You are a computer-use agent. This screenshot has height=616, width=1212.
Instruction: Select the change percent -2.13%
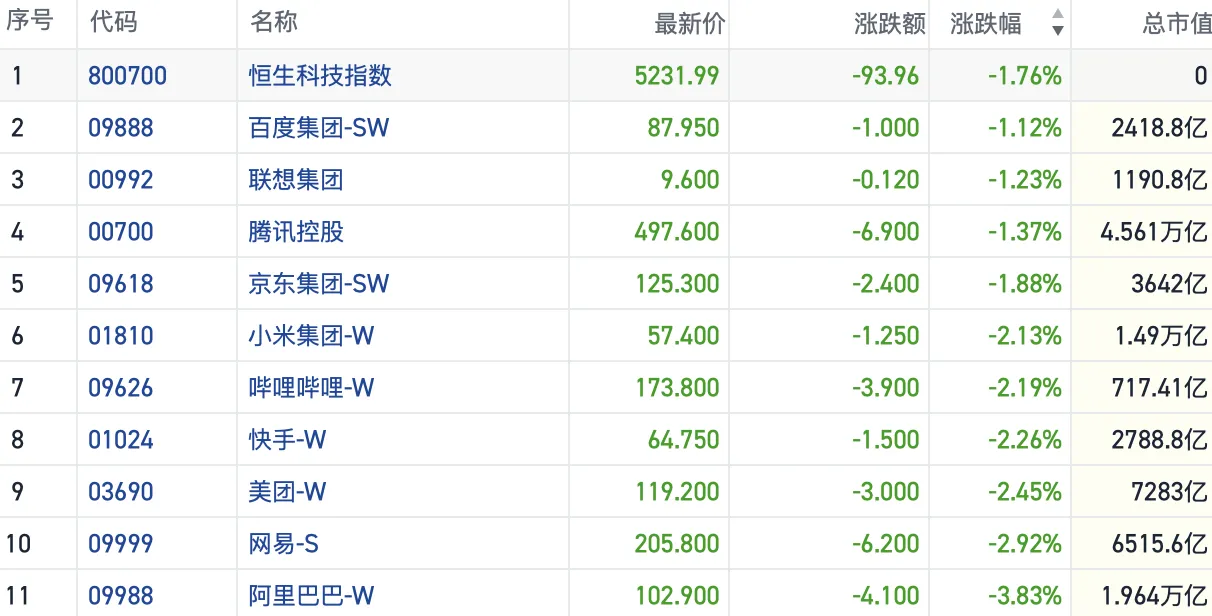point(1024,336)
